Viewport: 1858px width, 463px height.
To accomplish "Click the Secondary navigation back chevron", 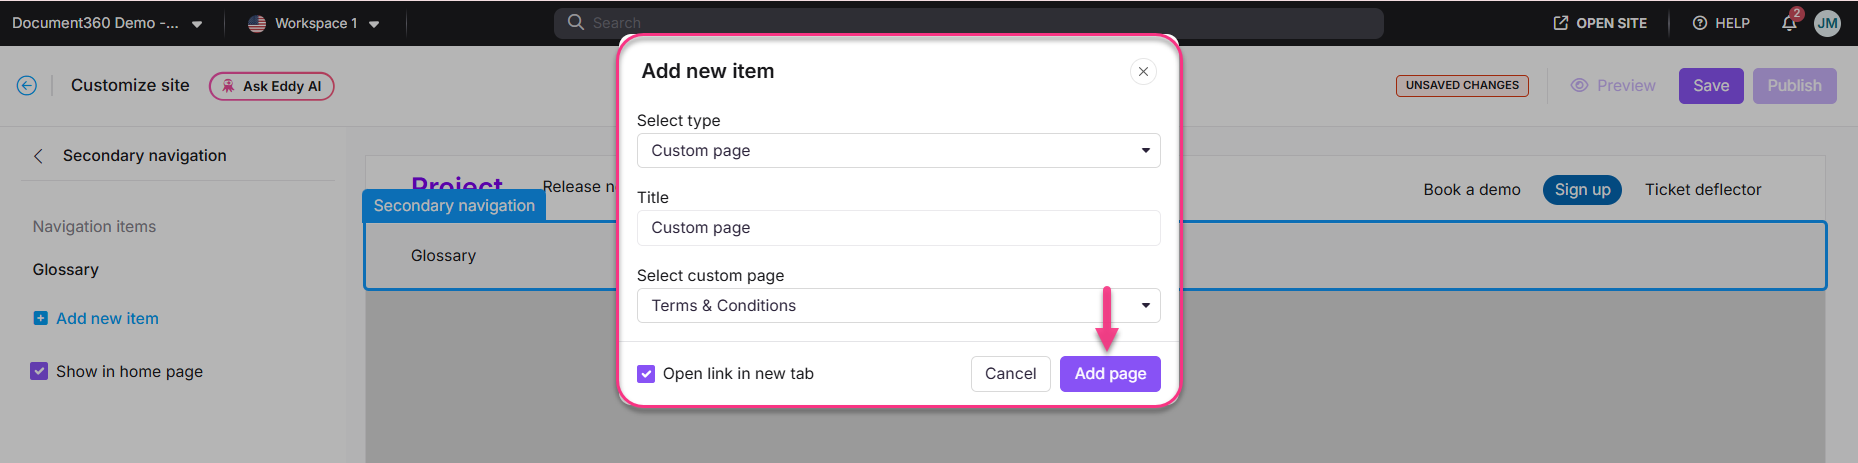I will [x=38, y=156].
